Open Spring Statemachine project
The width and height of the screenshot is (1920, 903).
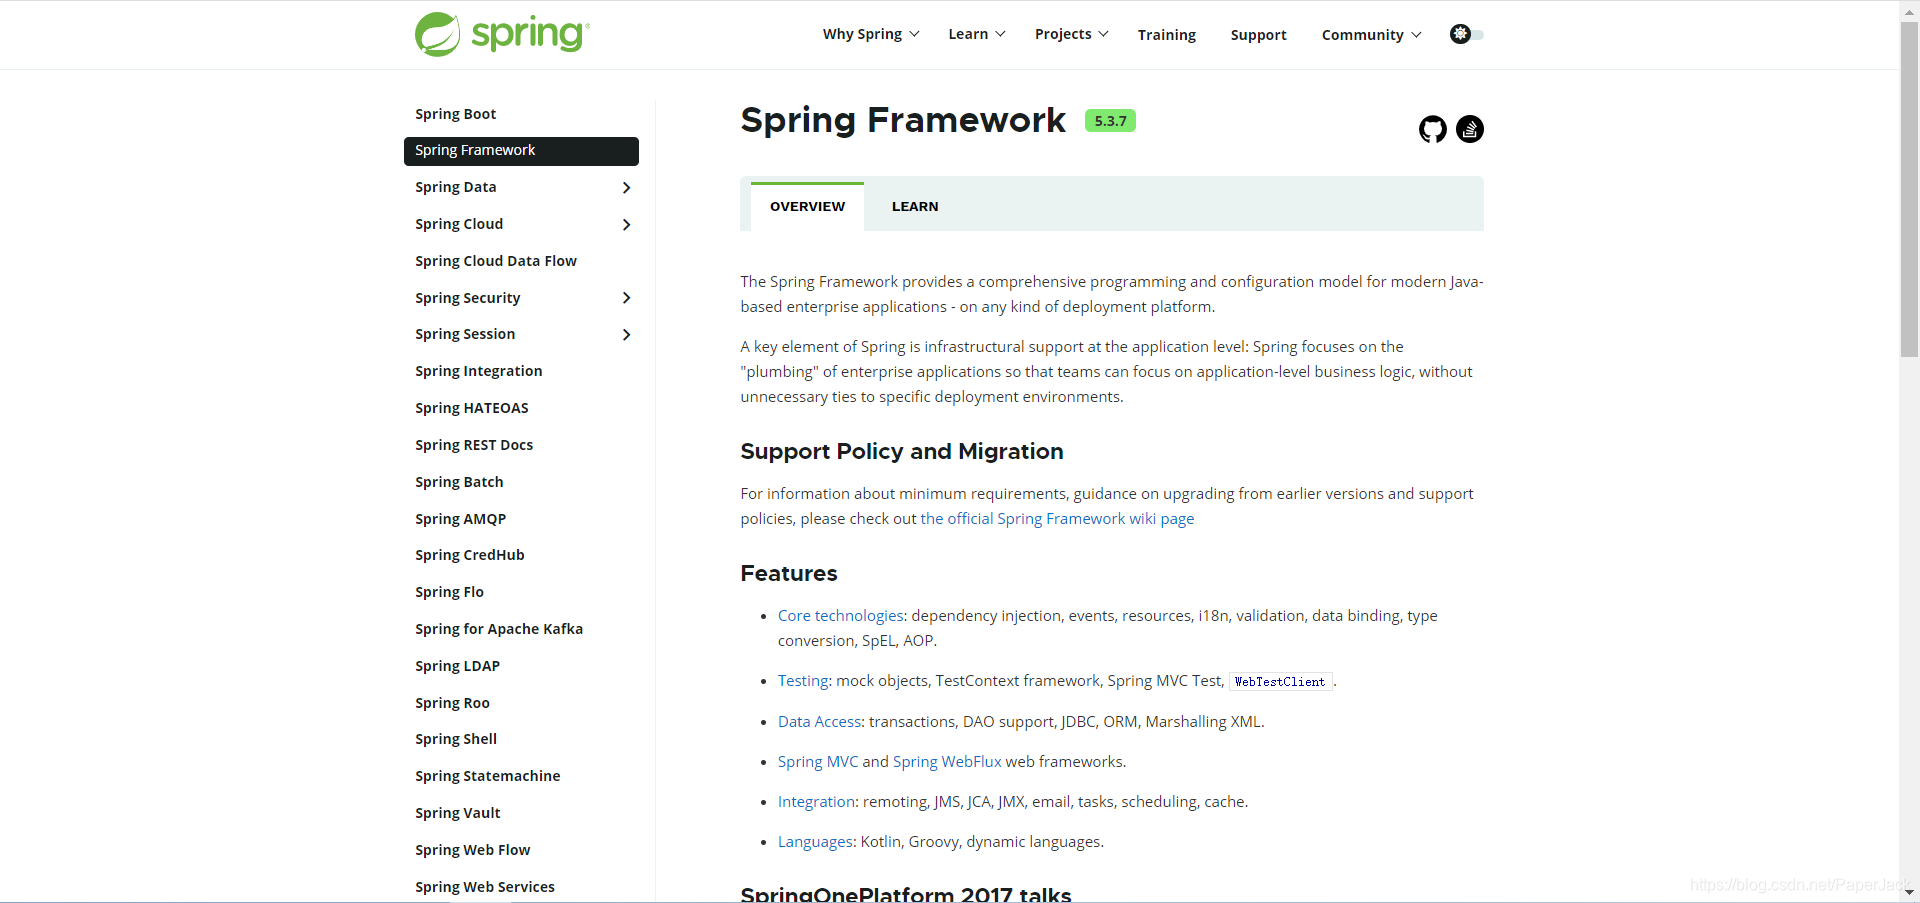point(487,776)
